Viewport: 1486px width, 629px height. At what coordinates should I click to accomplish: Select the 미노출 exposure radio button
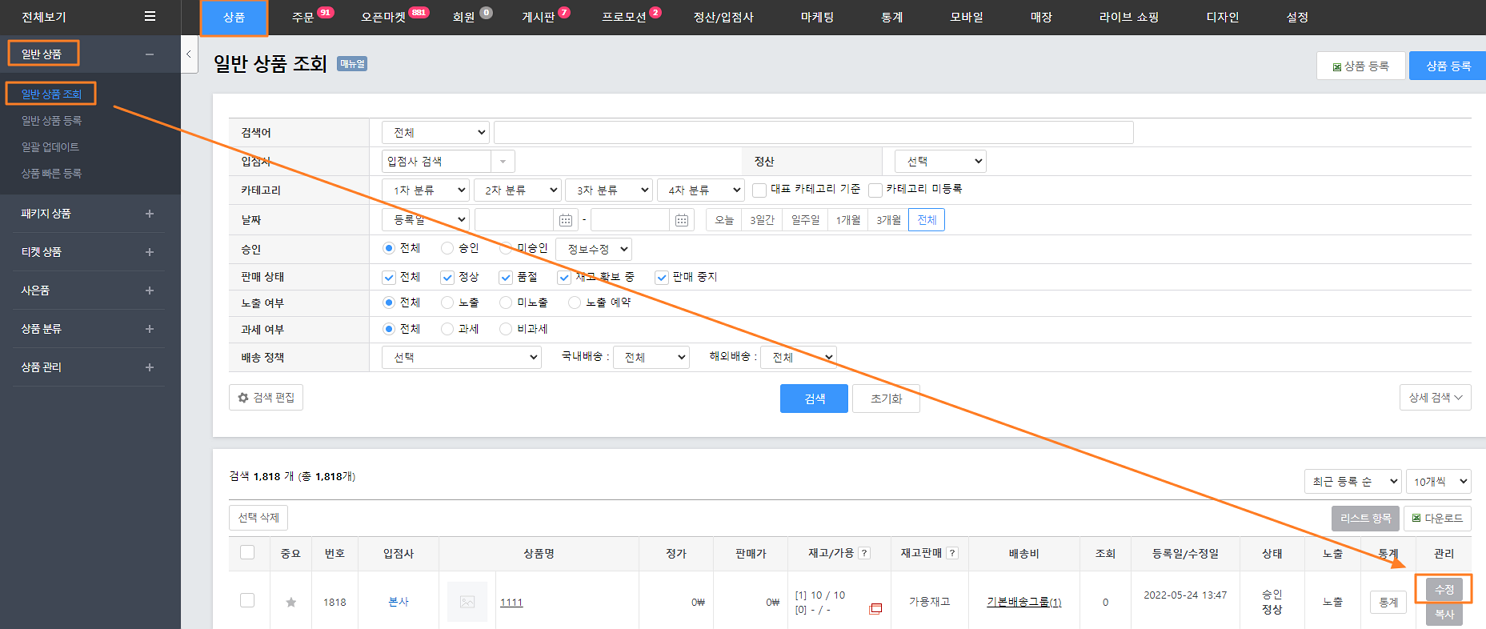[506, 302]
